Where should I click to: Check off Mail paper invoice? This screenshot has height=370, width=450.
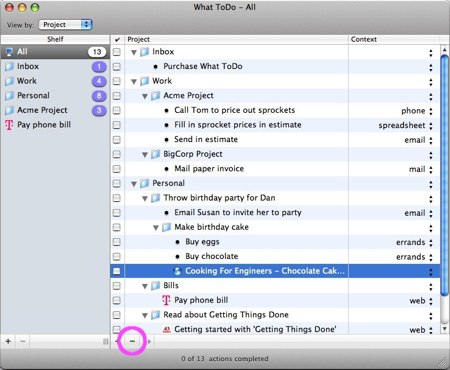pos(117,169)
